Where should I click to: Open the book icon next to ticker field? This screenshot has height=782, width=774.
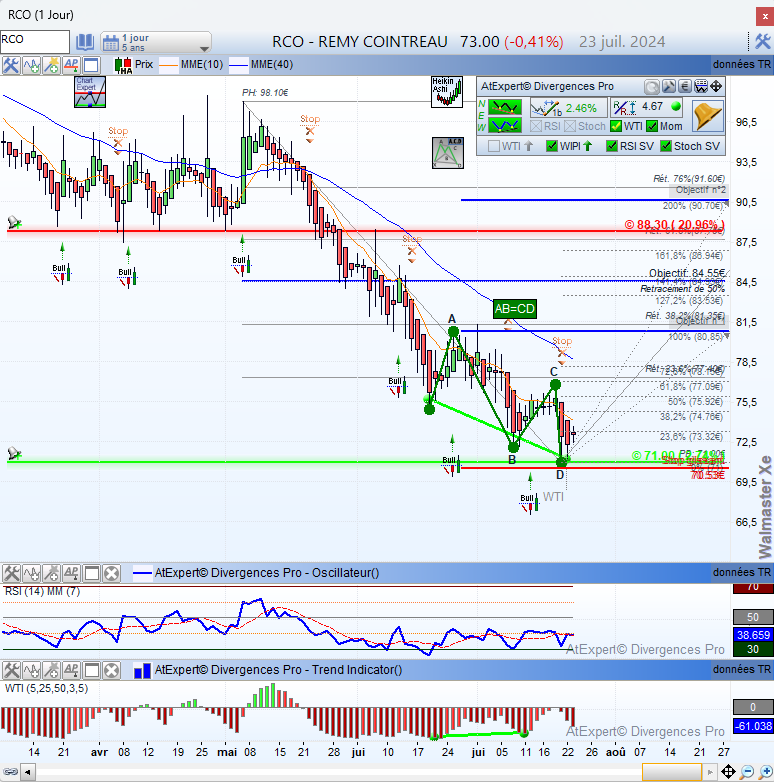[x=85, y=42]
